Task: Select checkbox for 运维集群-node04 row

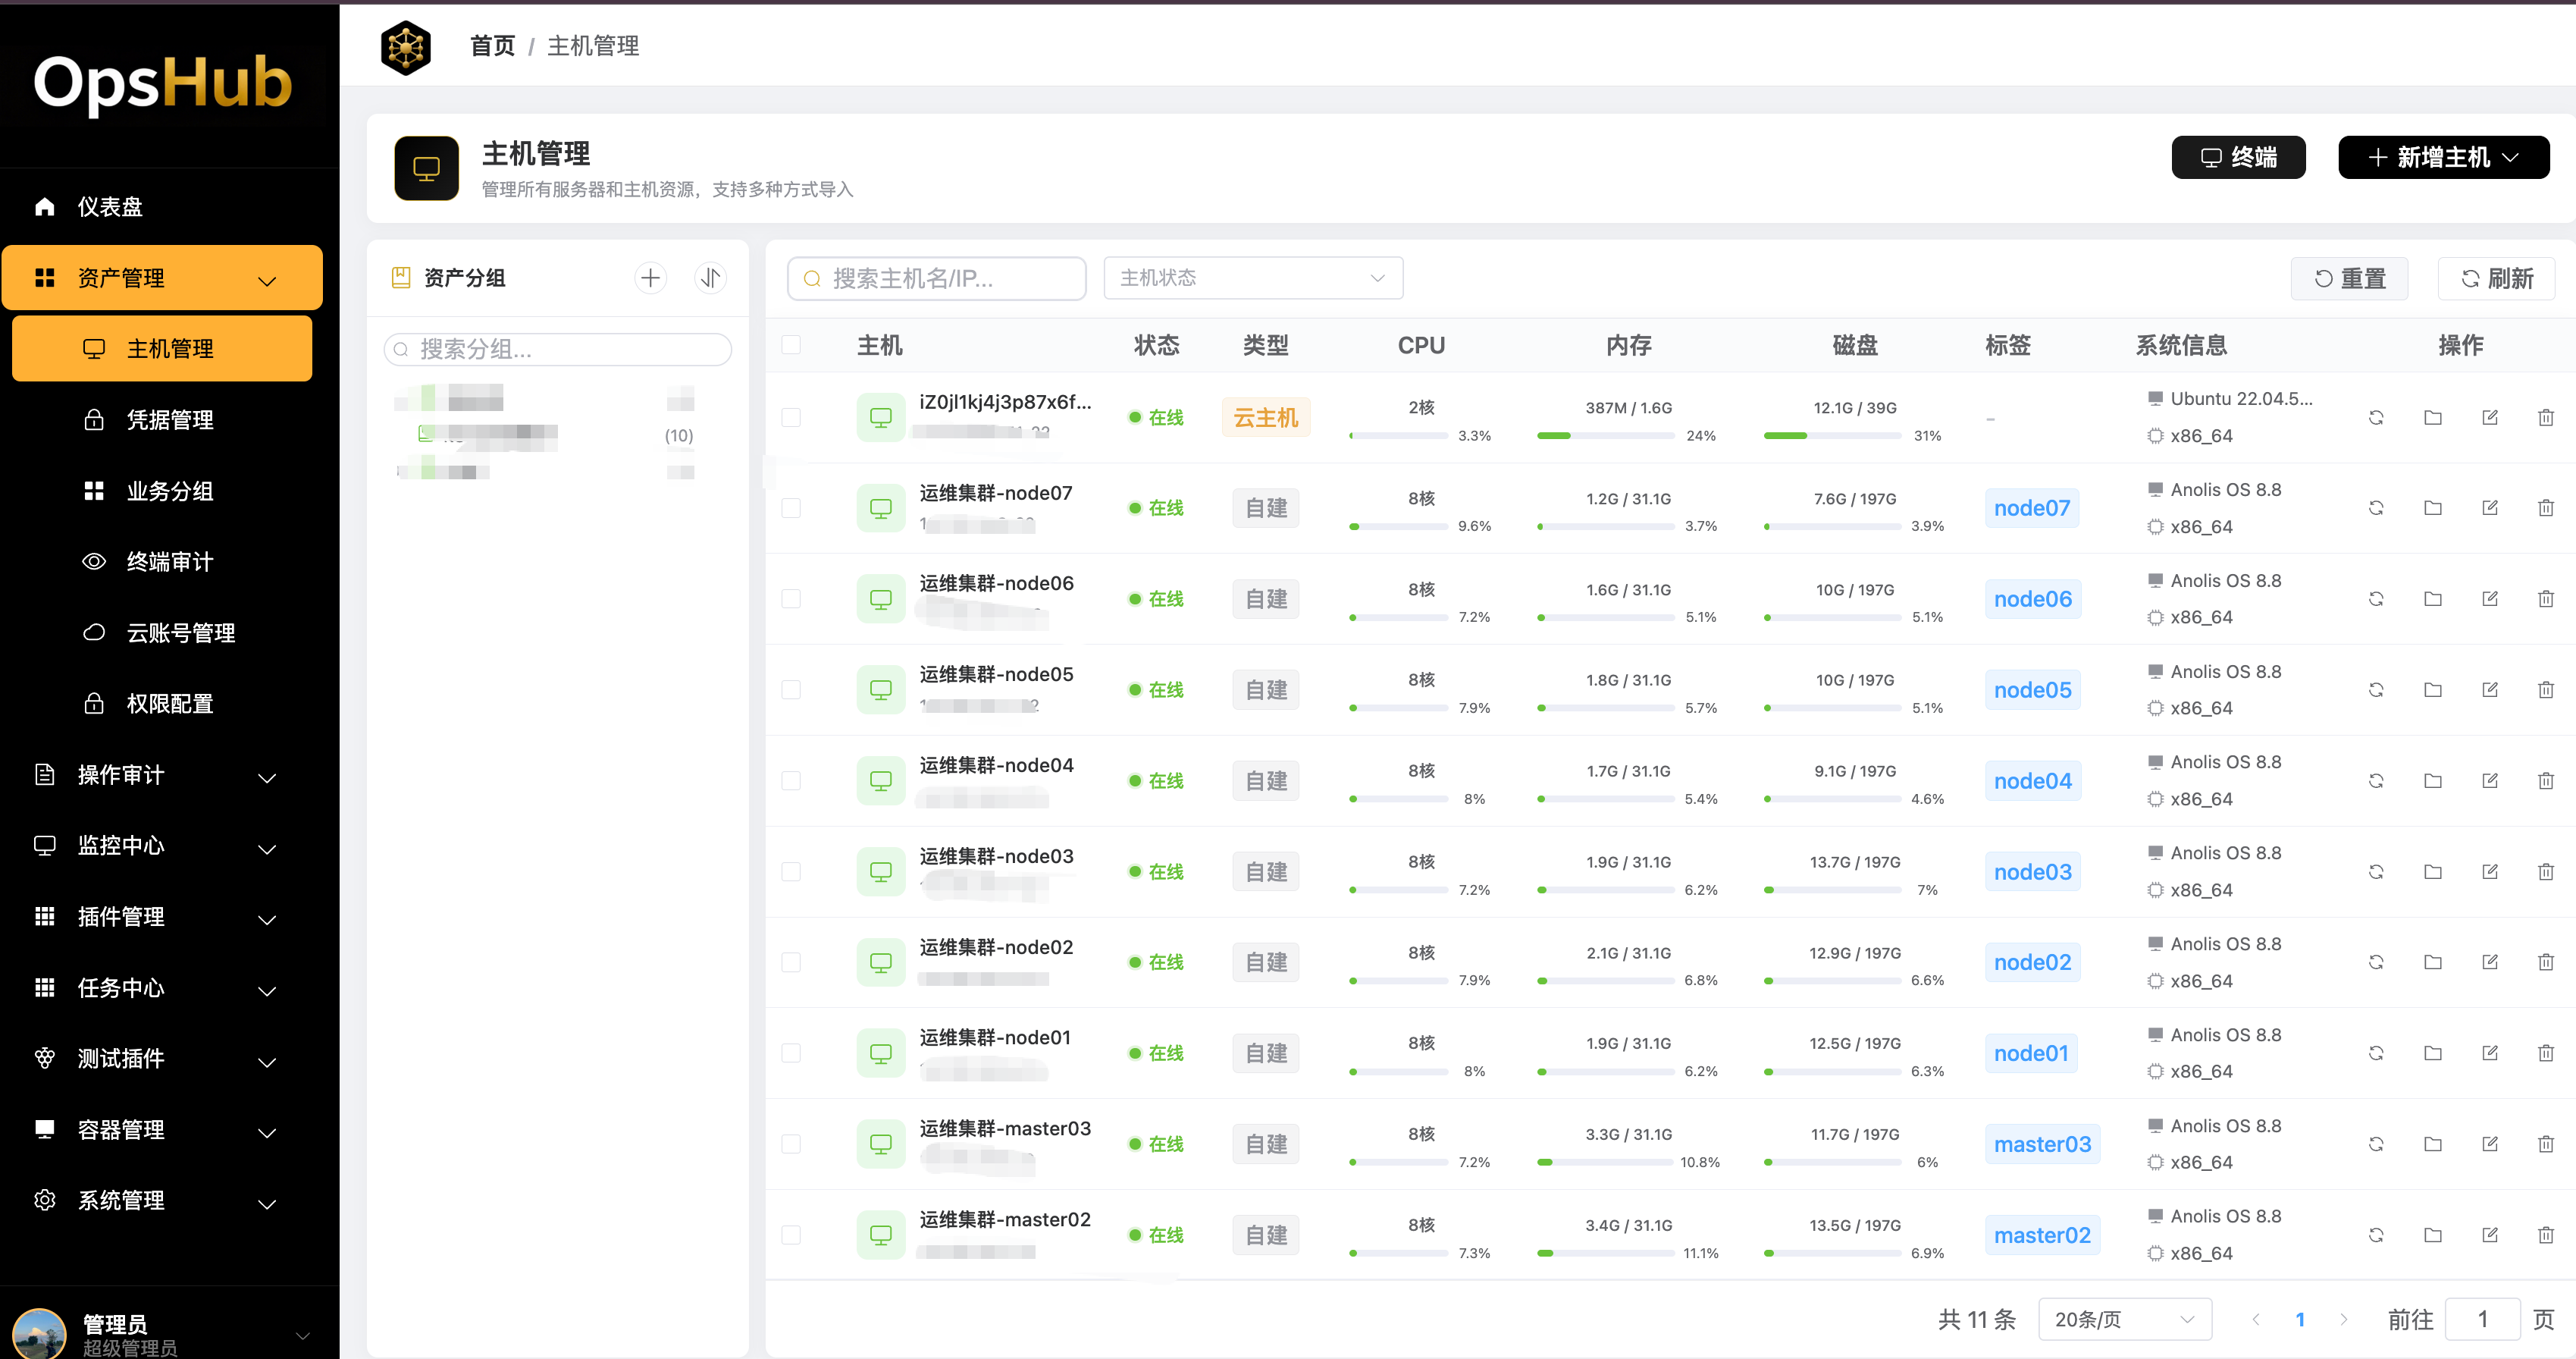Action: [x=791, y=781]
